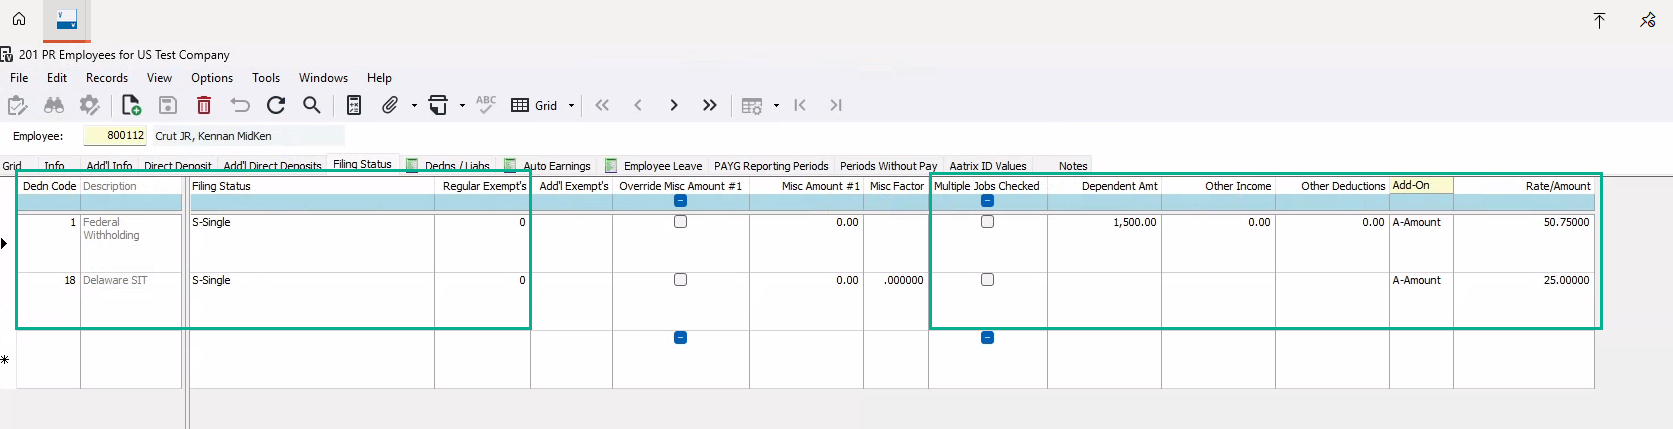This screenshot has width=1673, height=429.
Task: Click the first grid row icon
Action: 800,105
